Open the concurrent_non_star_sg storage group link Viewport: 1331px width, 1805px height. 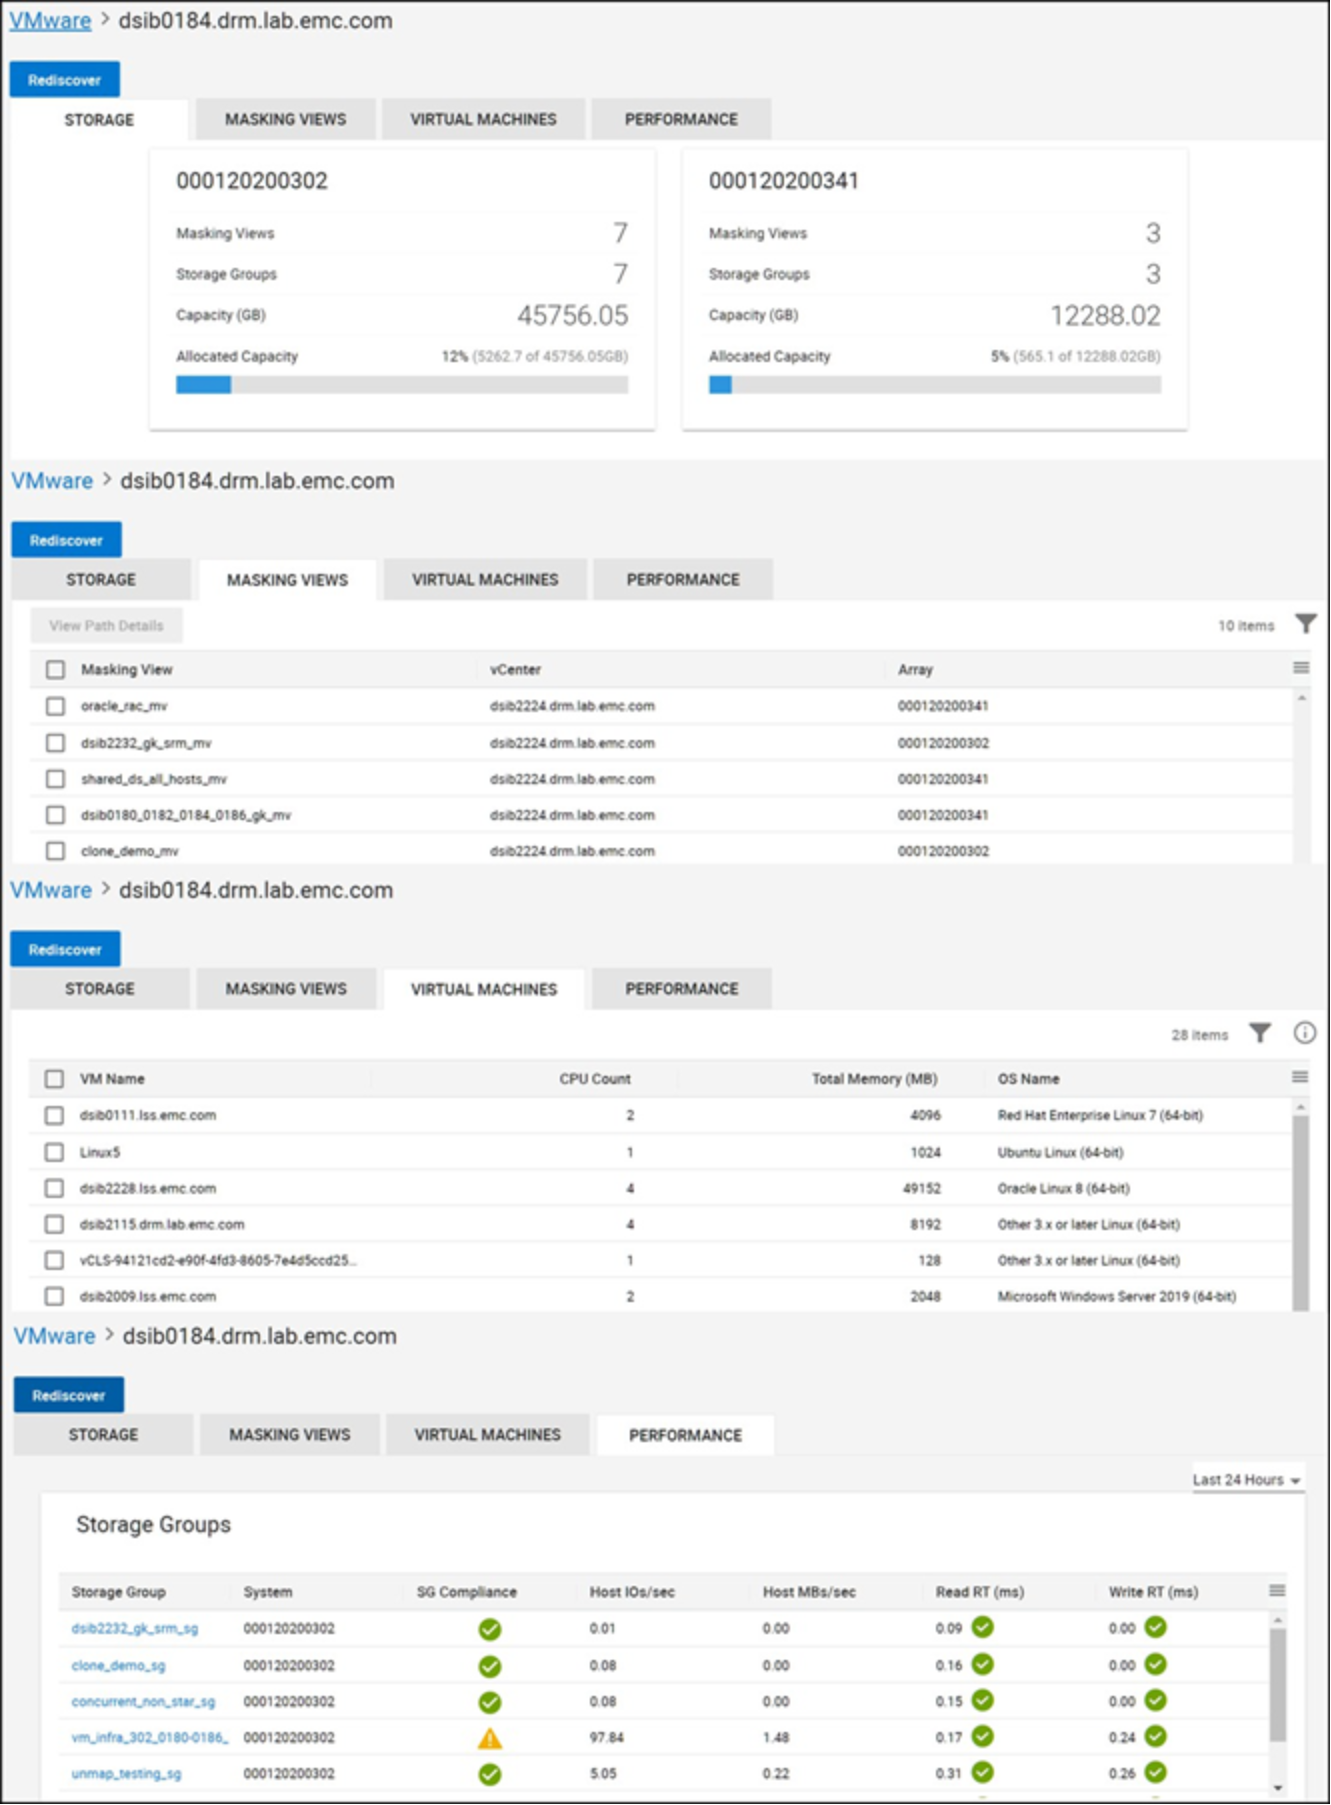143,1701
